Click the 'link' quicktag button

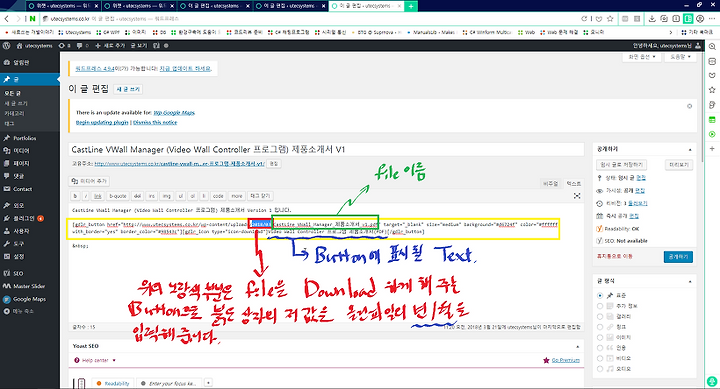[98, 196]
